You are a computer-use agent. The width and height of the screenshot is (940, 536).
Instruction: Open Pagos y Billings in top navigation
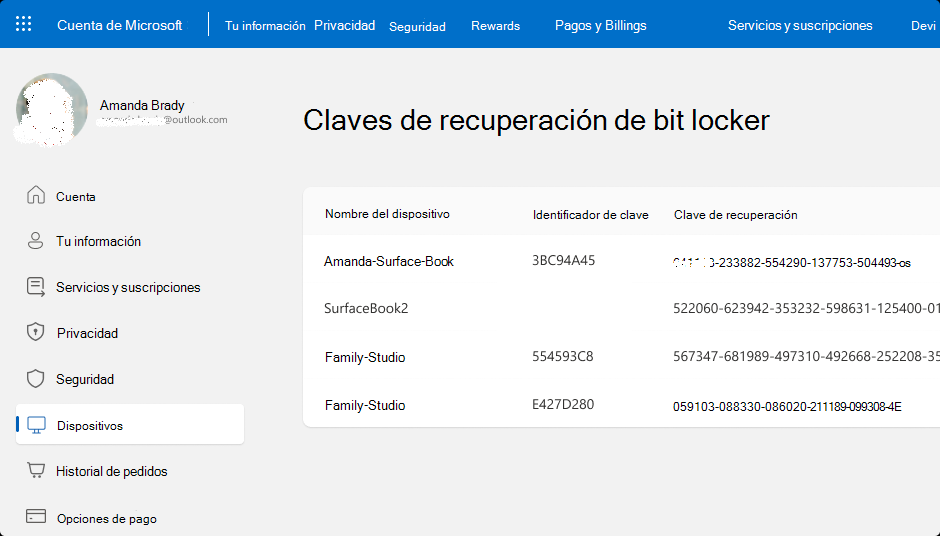pyautogui.click(x=601, y=26)
